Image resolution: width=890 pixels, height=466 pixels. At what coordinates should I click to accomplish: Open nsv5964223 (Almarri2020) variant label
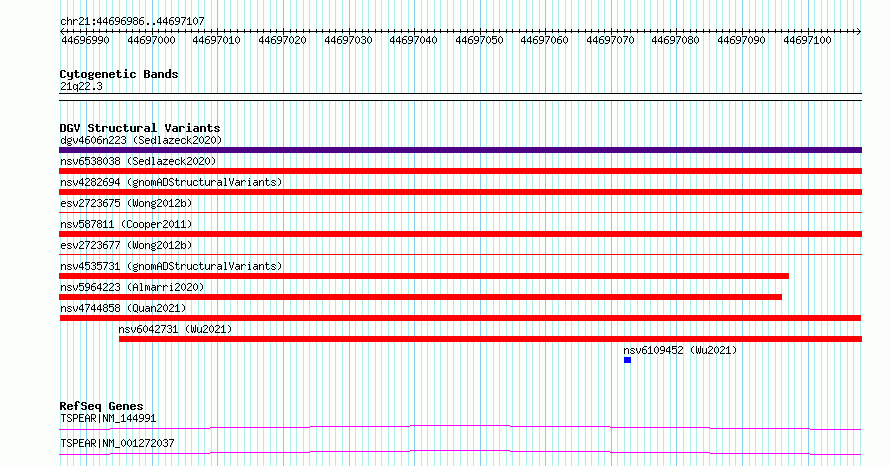click(x=132, y=287)
